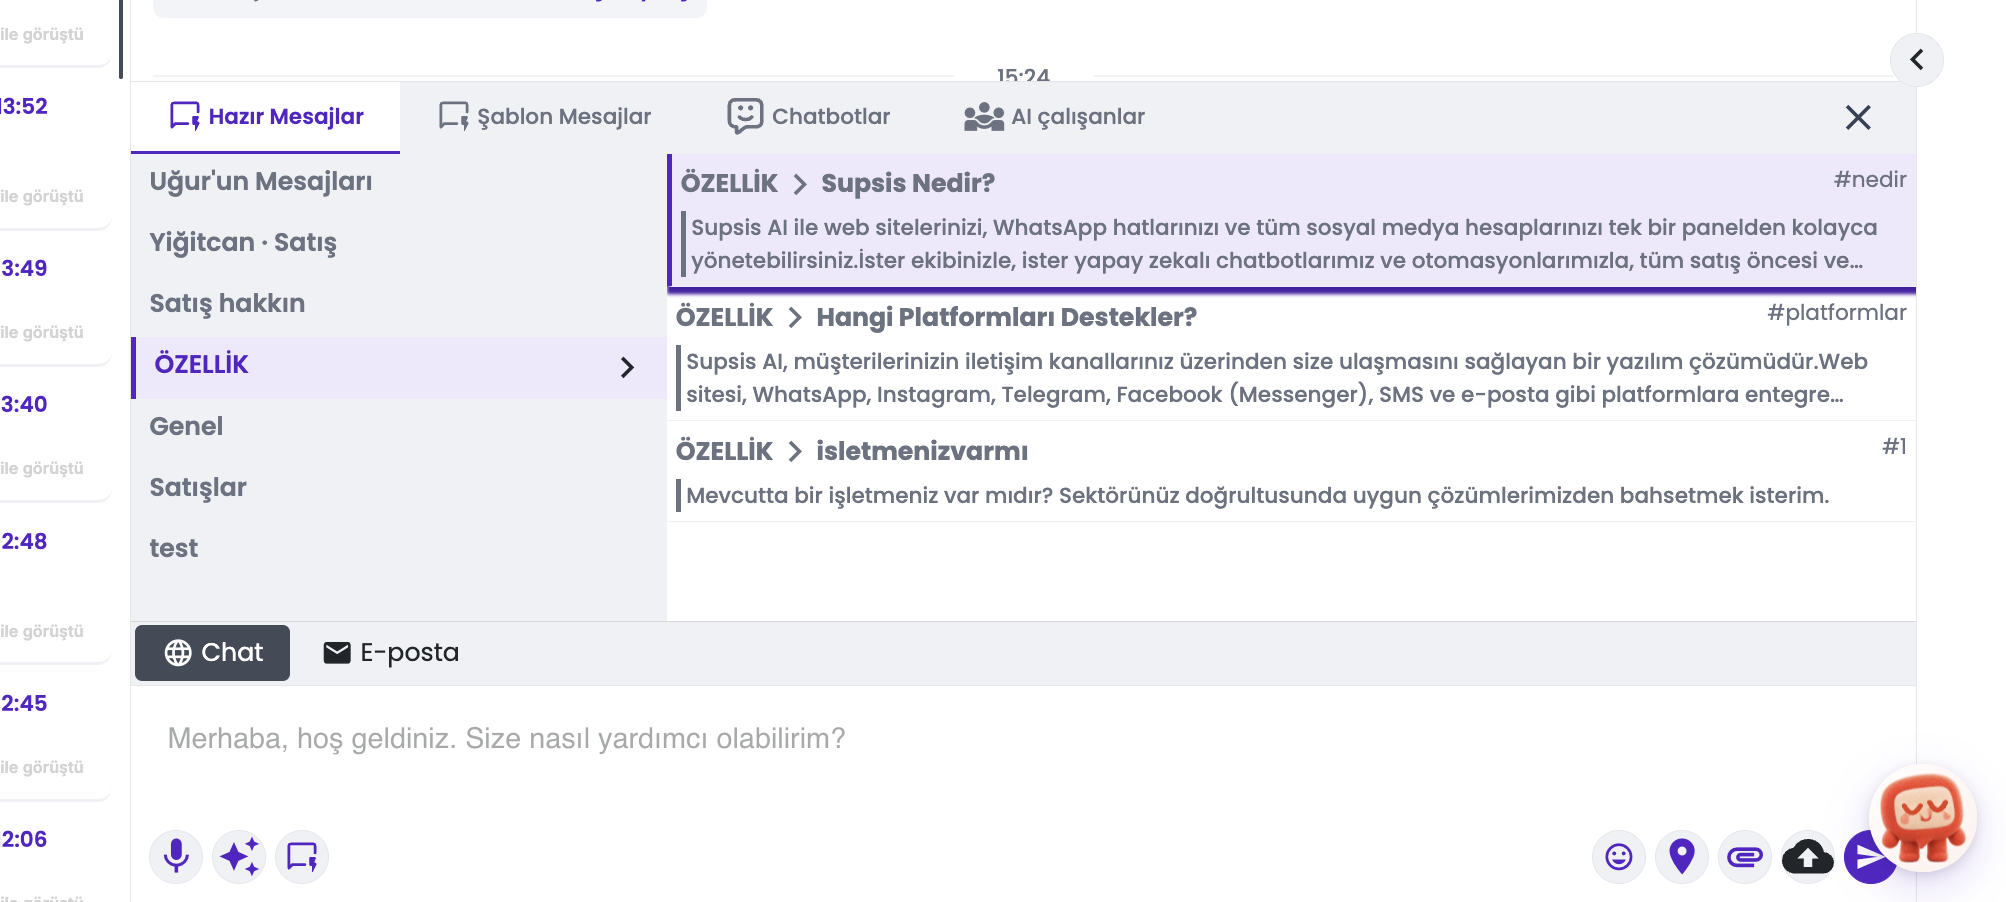Open the Chatbotlar tab
2006x902 pixels.
(809, 117)
